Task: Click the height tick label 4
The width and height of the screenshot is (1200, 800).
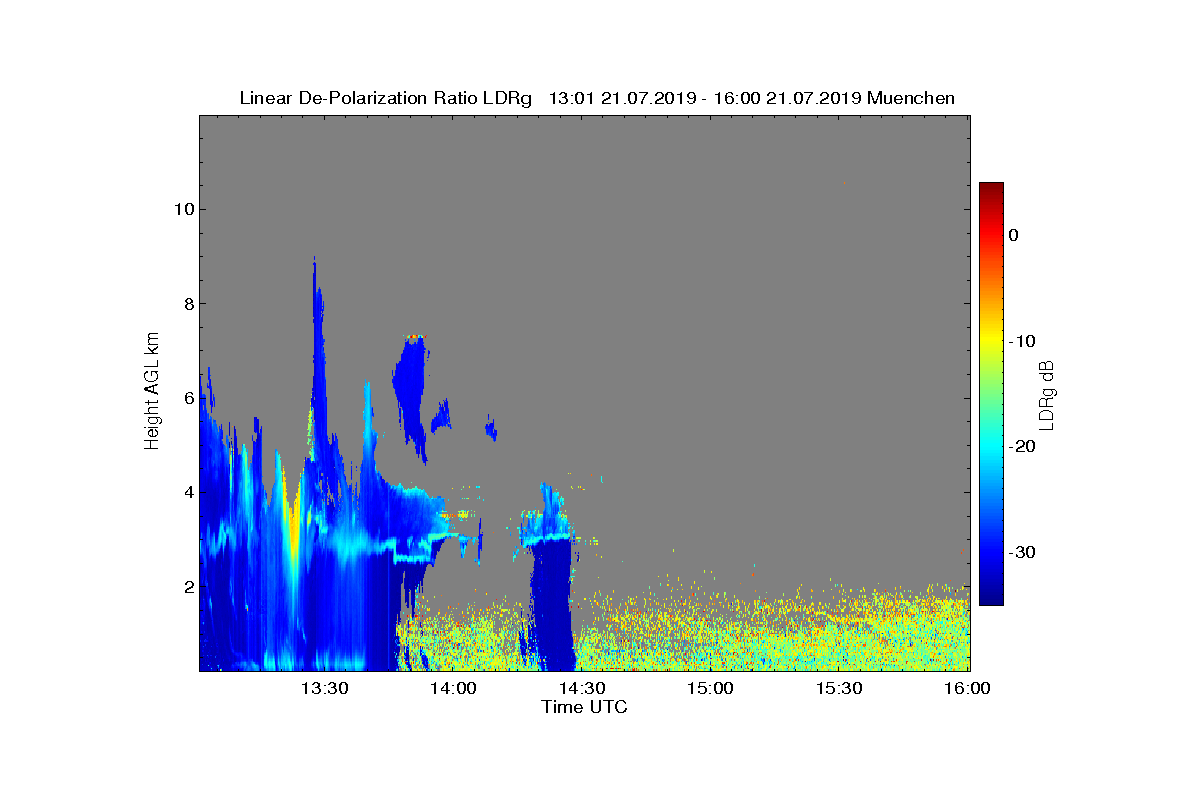Action: (x=188, y=492)
